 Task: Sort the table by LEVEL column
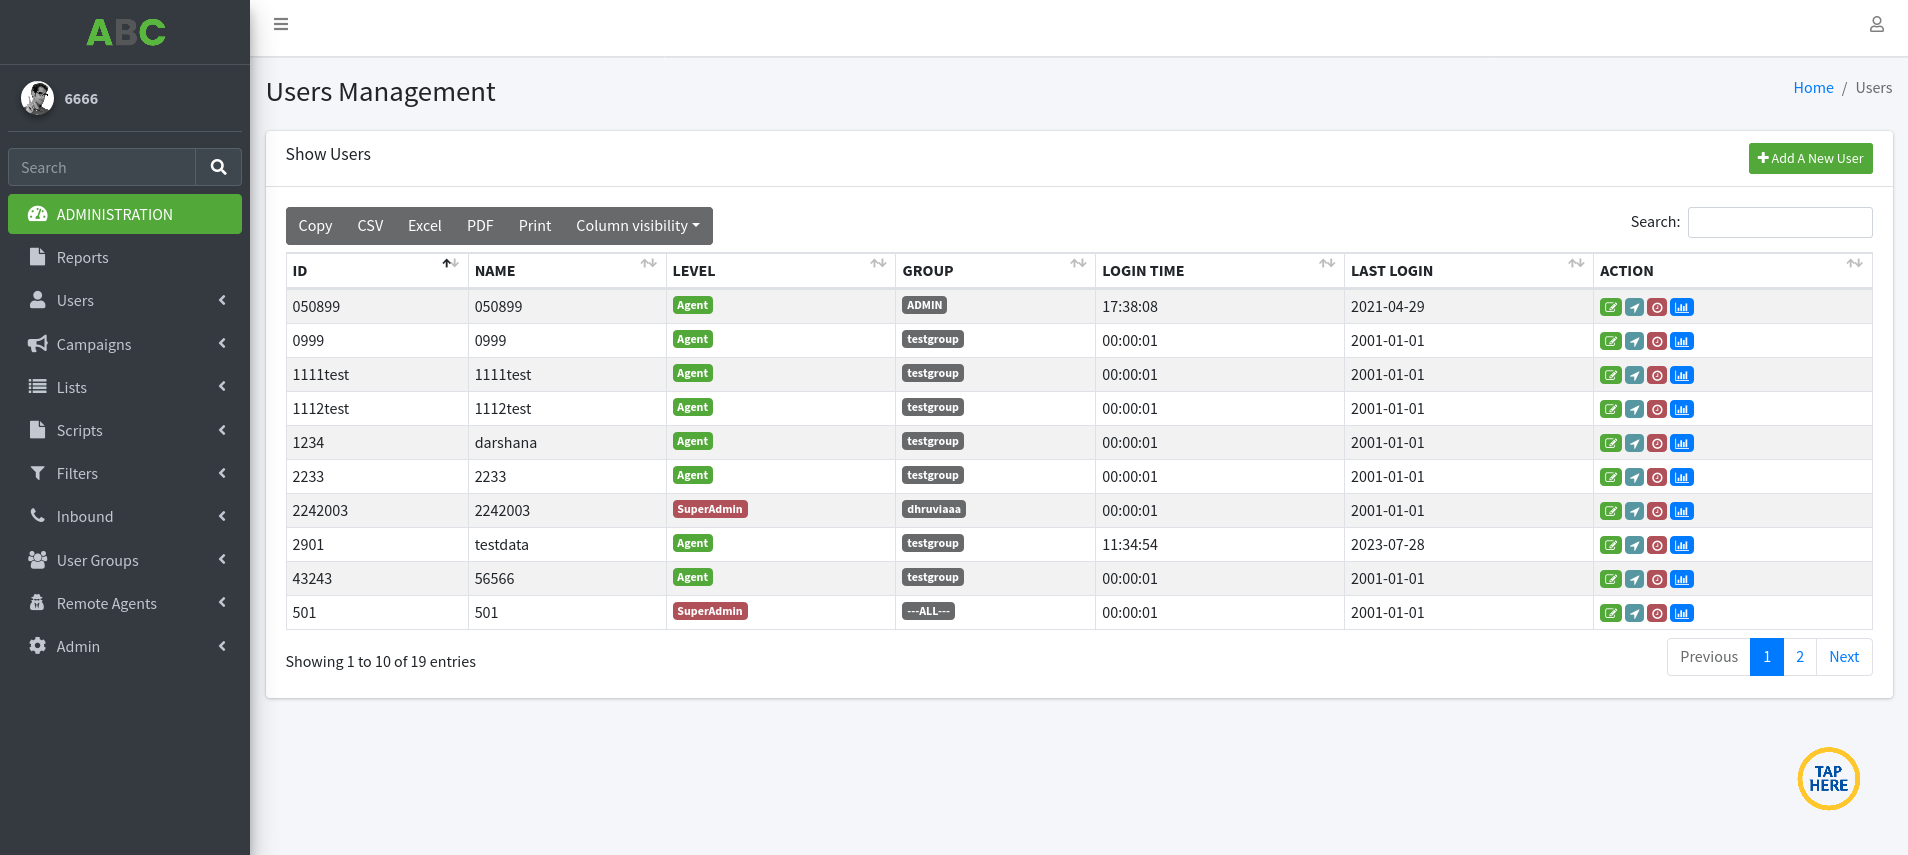[780, 271]
